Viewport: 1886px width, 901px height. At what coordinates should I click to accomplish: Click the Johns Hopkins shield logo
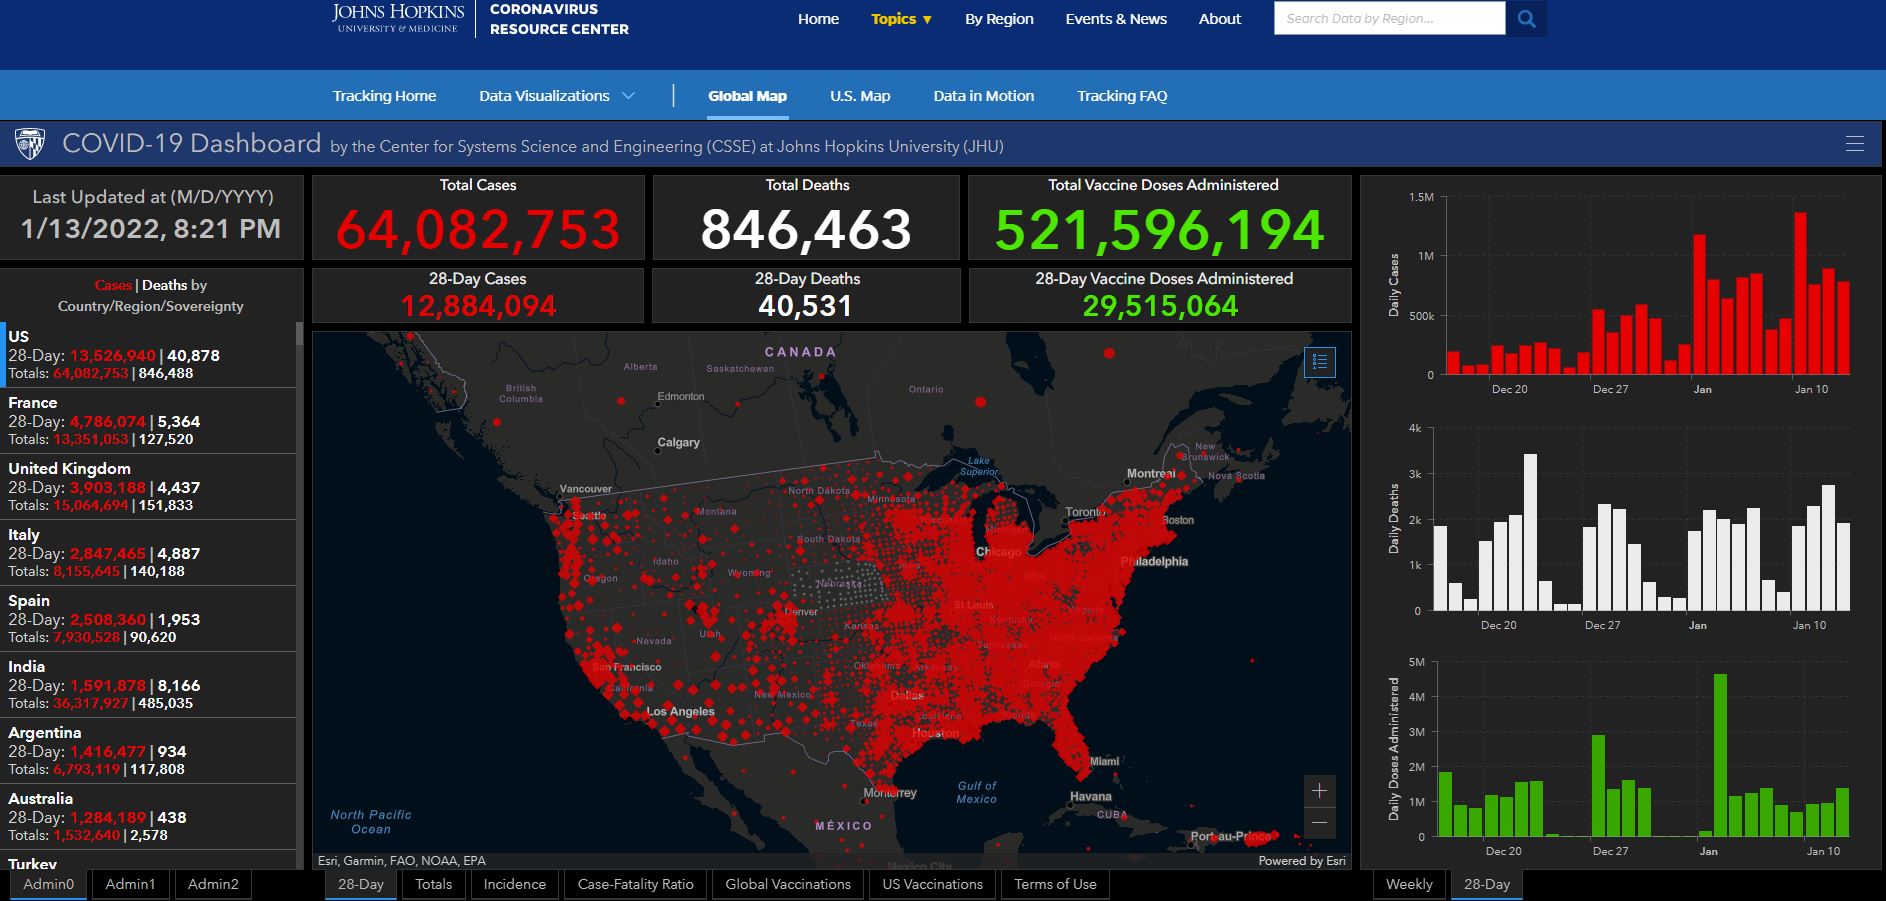pos(30,144)
